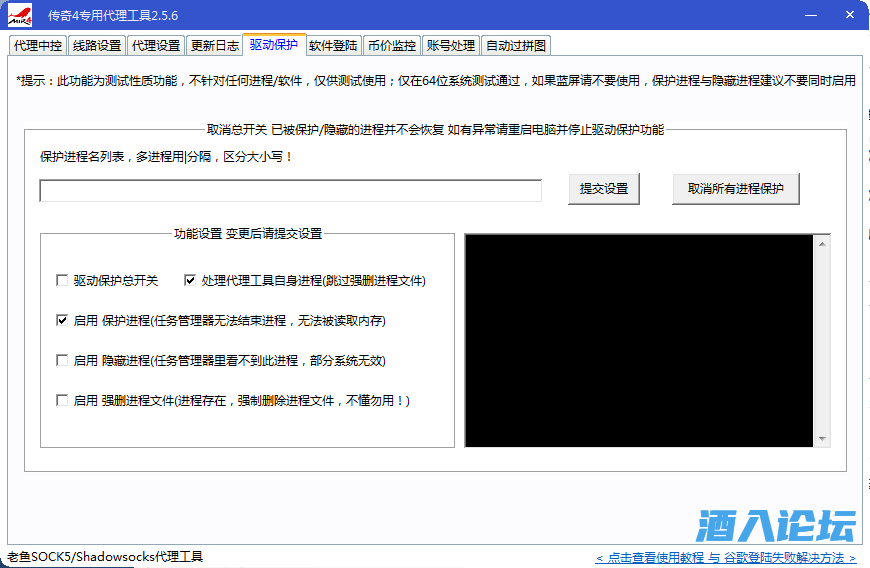Tick the 启用 隐藏进程 checkbox

click(63, 361)
